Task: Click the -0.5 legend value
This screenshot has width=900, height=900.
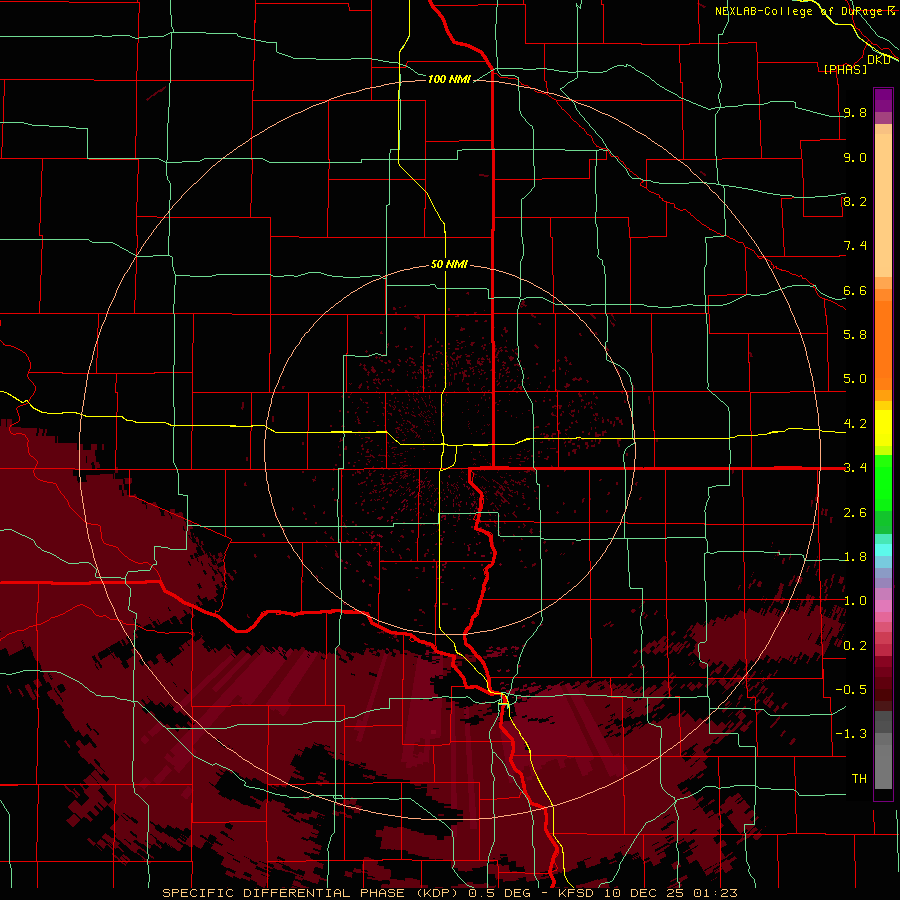Action: pyautogui.click(x=851, y=690)
